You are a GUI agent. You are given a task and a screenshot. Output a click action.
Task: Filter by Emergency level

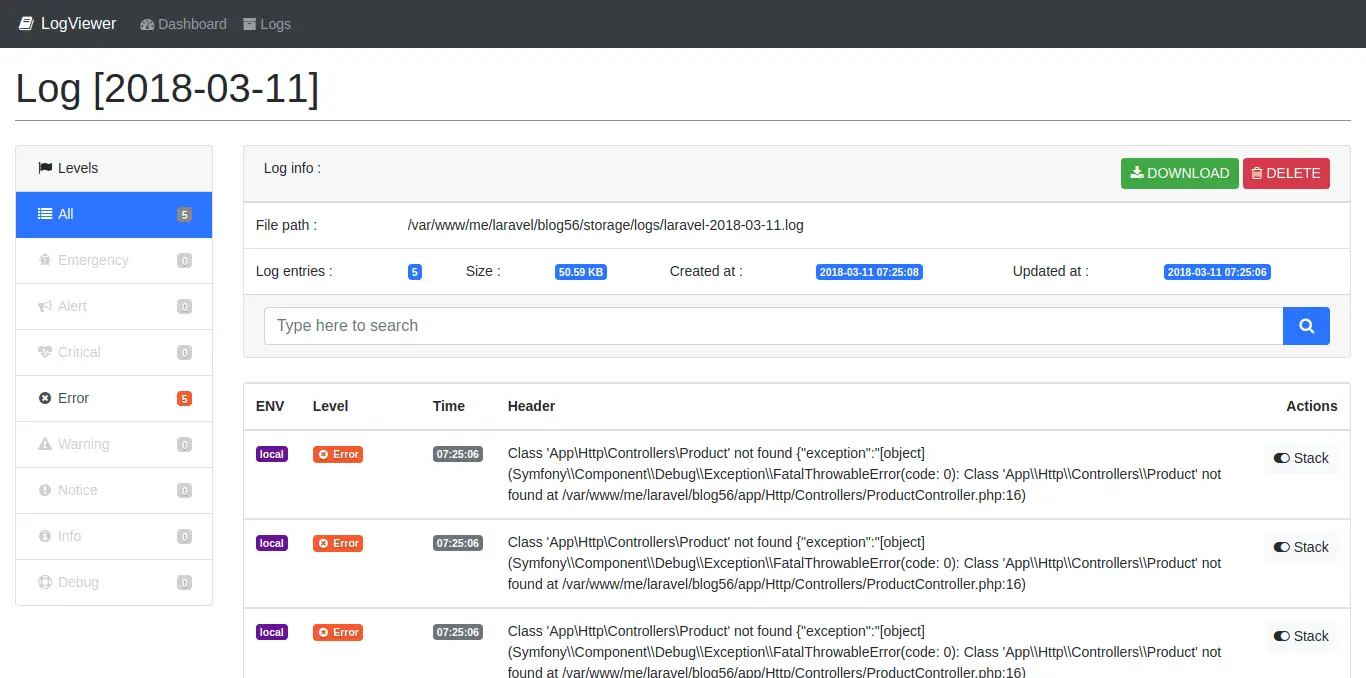[114, 260]
